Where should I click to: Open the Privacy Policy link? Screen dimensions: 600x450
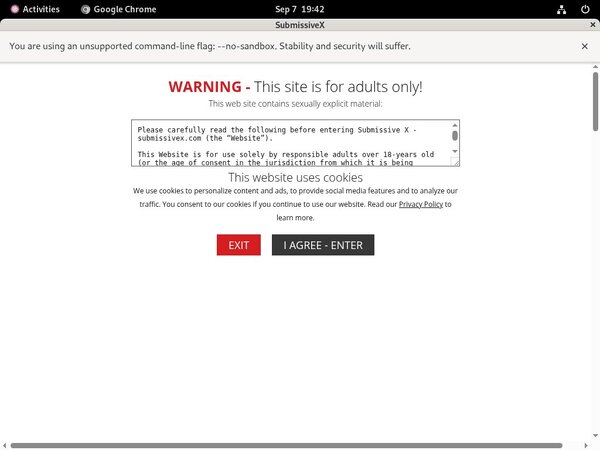pyautogui.click(x=420, y=204)
